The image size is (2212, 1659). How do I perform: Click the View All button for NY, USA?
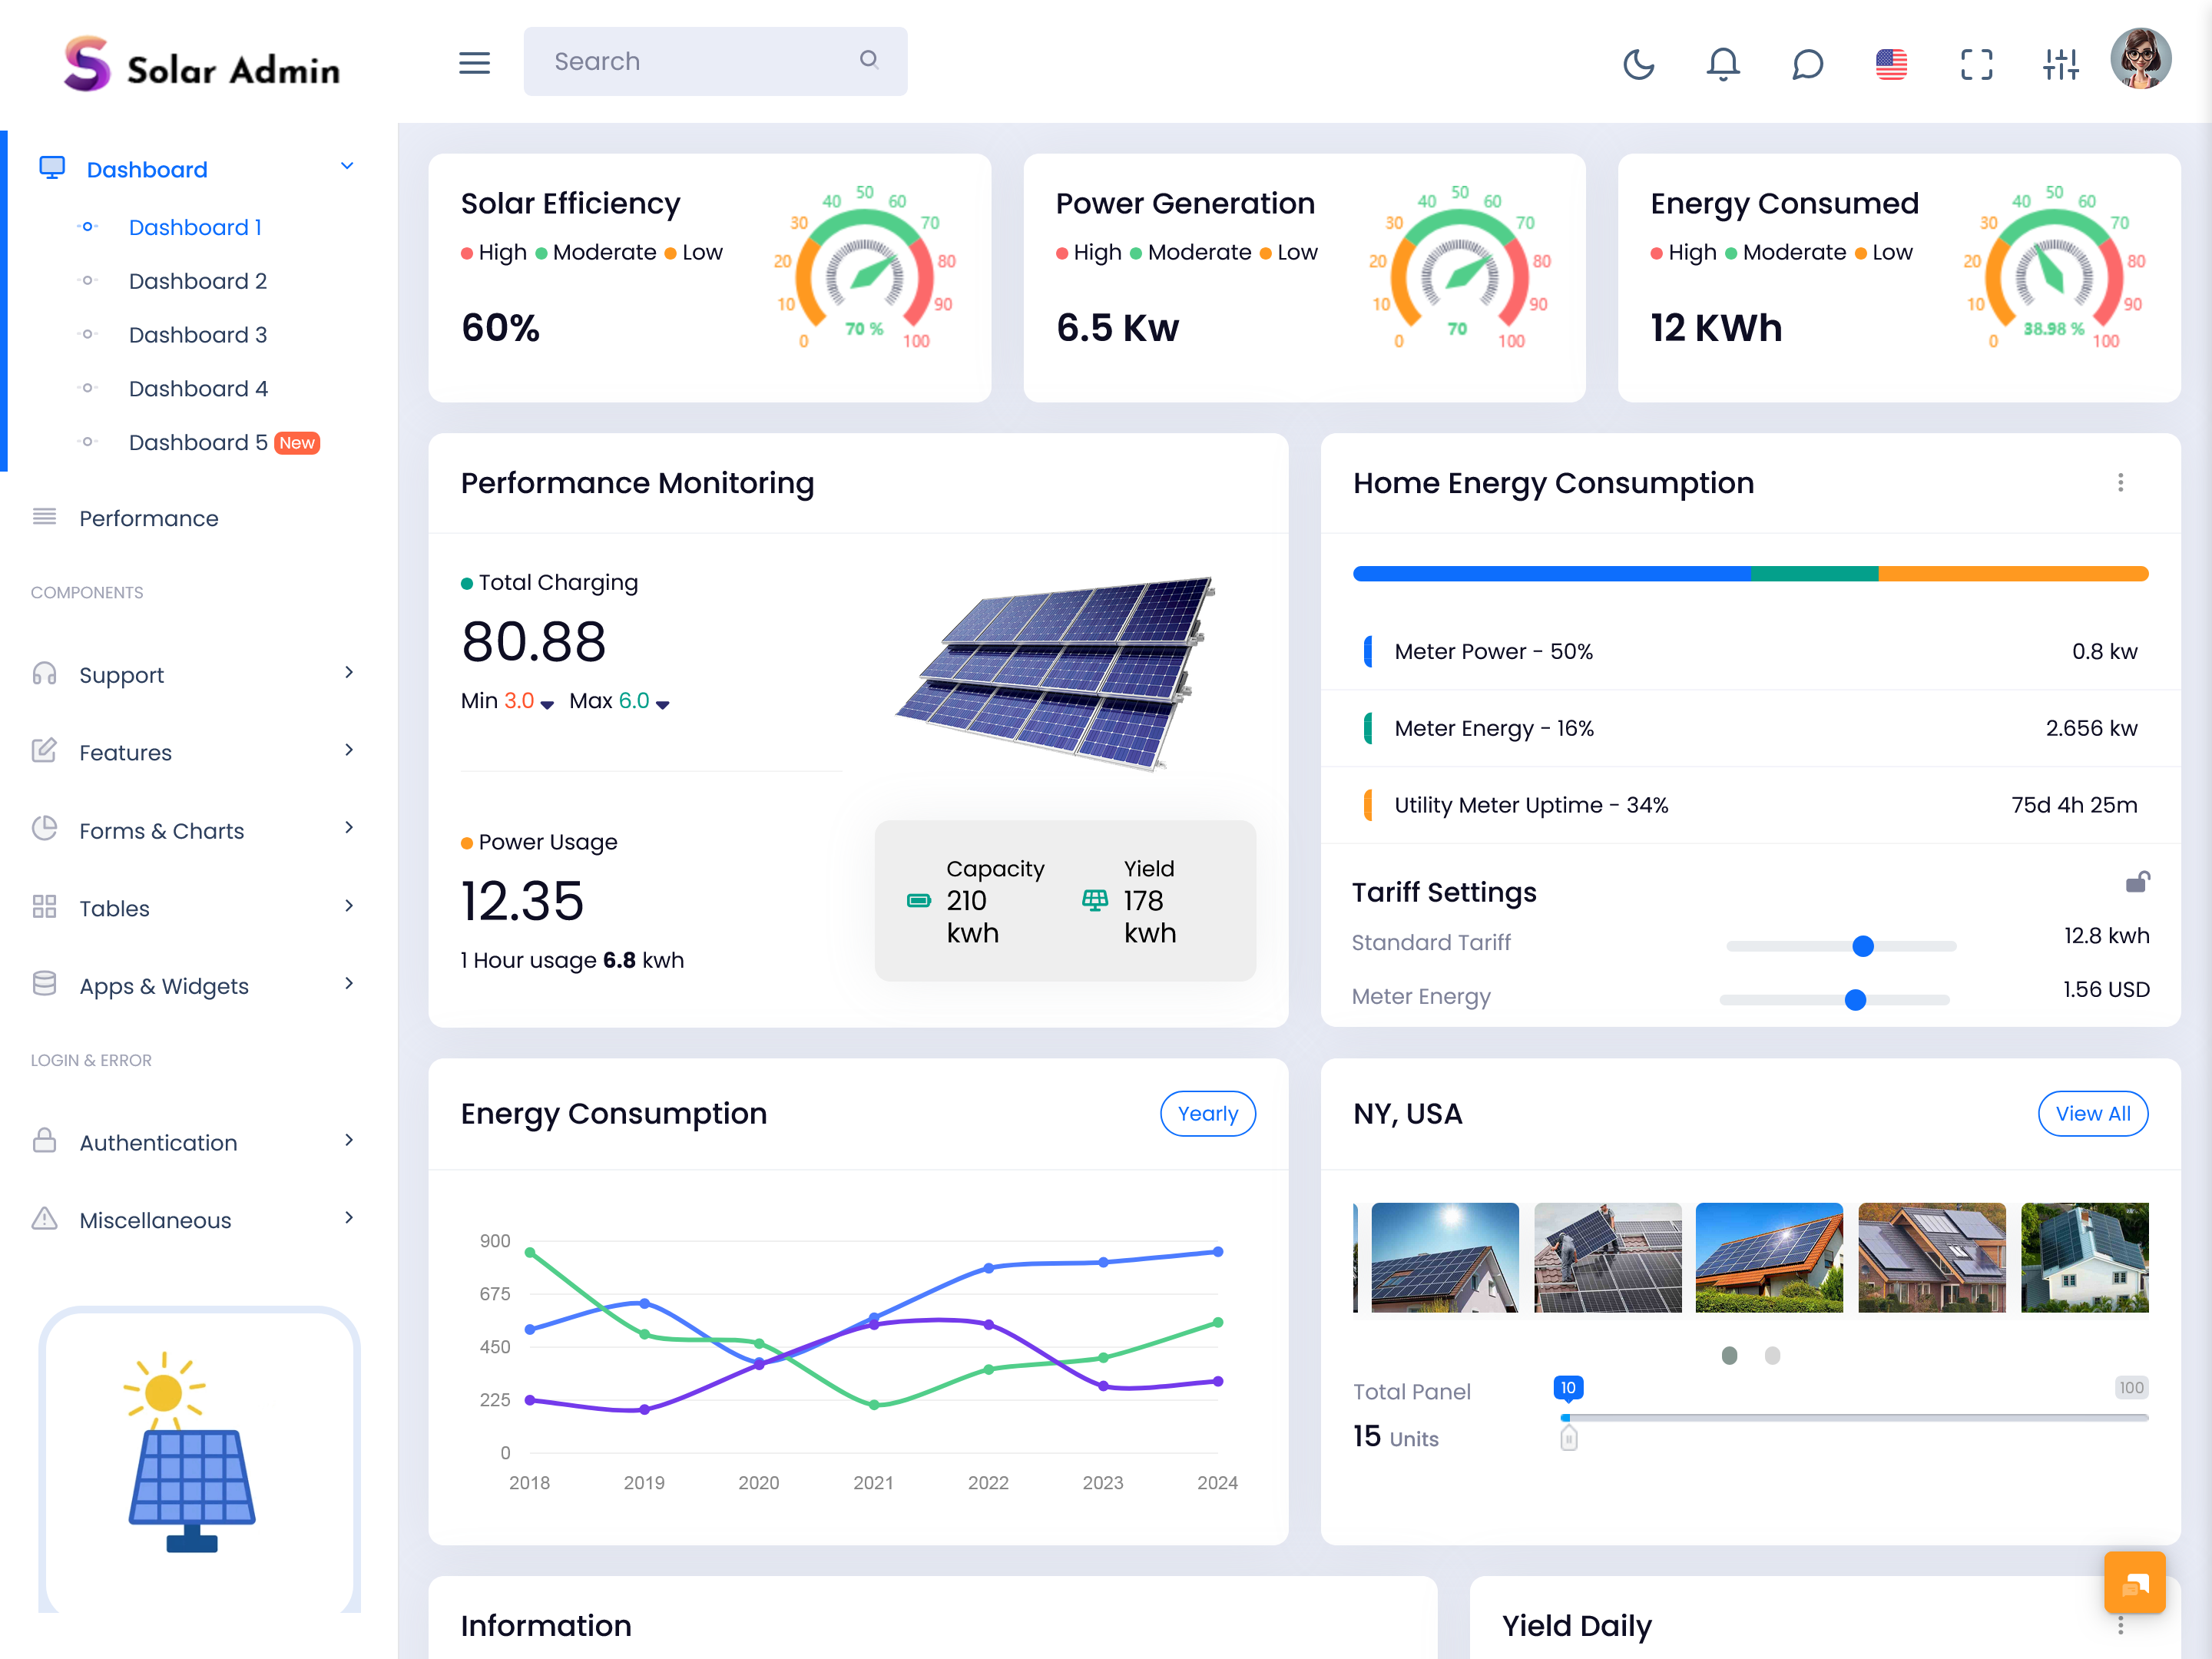pos(2093,1113)
